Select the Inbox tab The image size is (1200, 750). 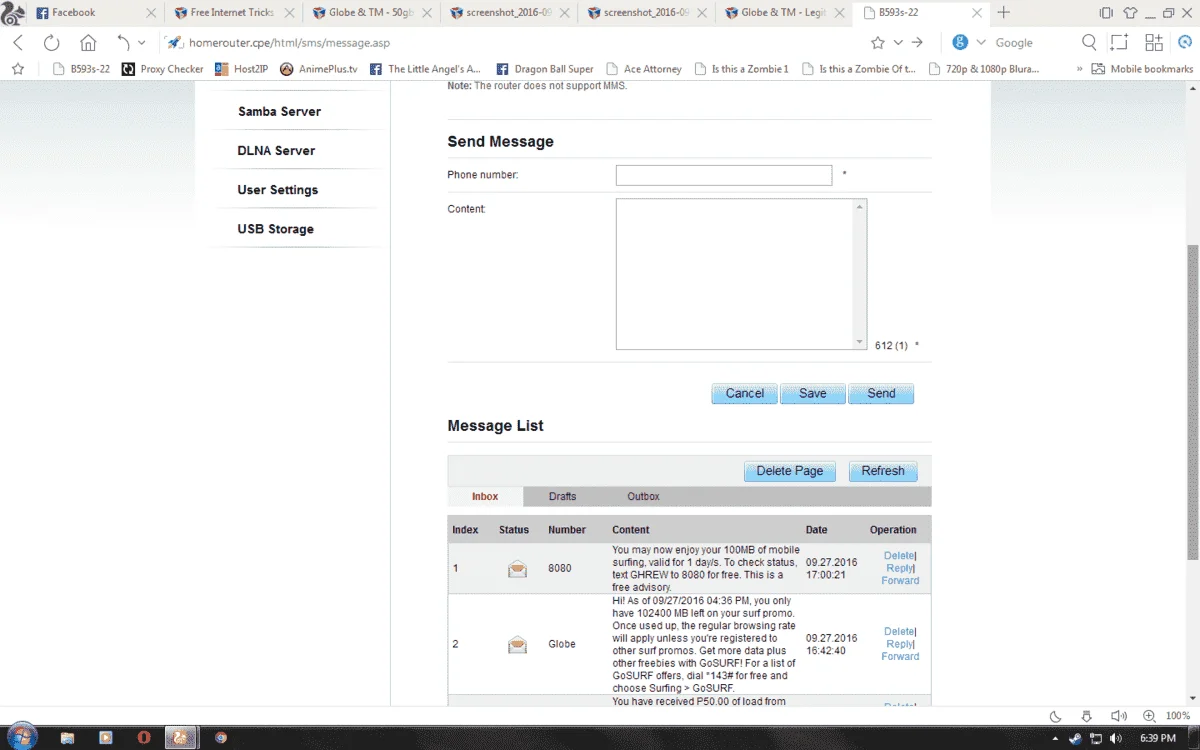pos(485,496)
